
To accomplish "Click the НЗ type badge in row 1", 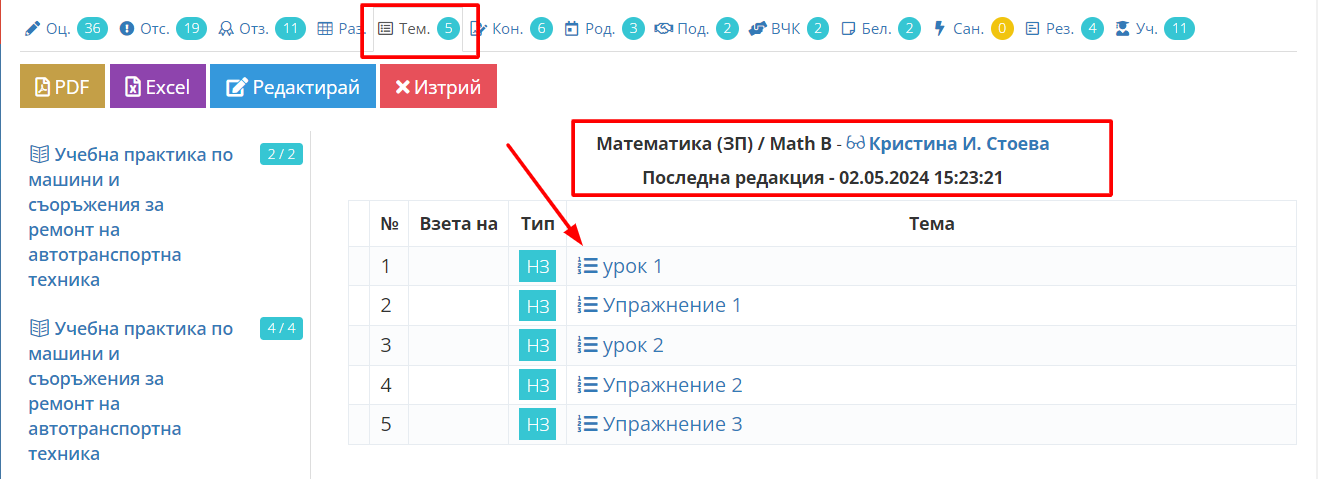I will pyautogui.click(x=537, y=266).
